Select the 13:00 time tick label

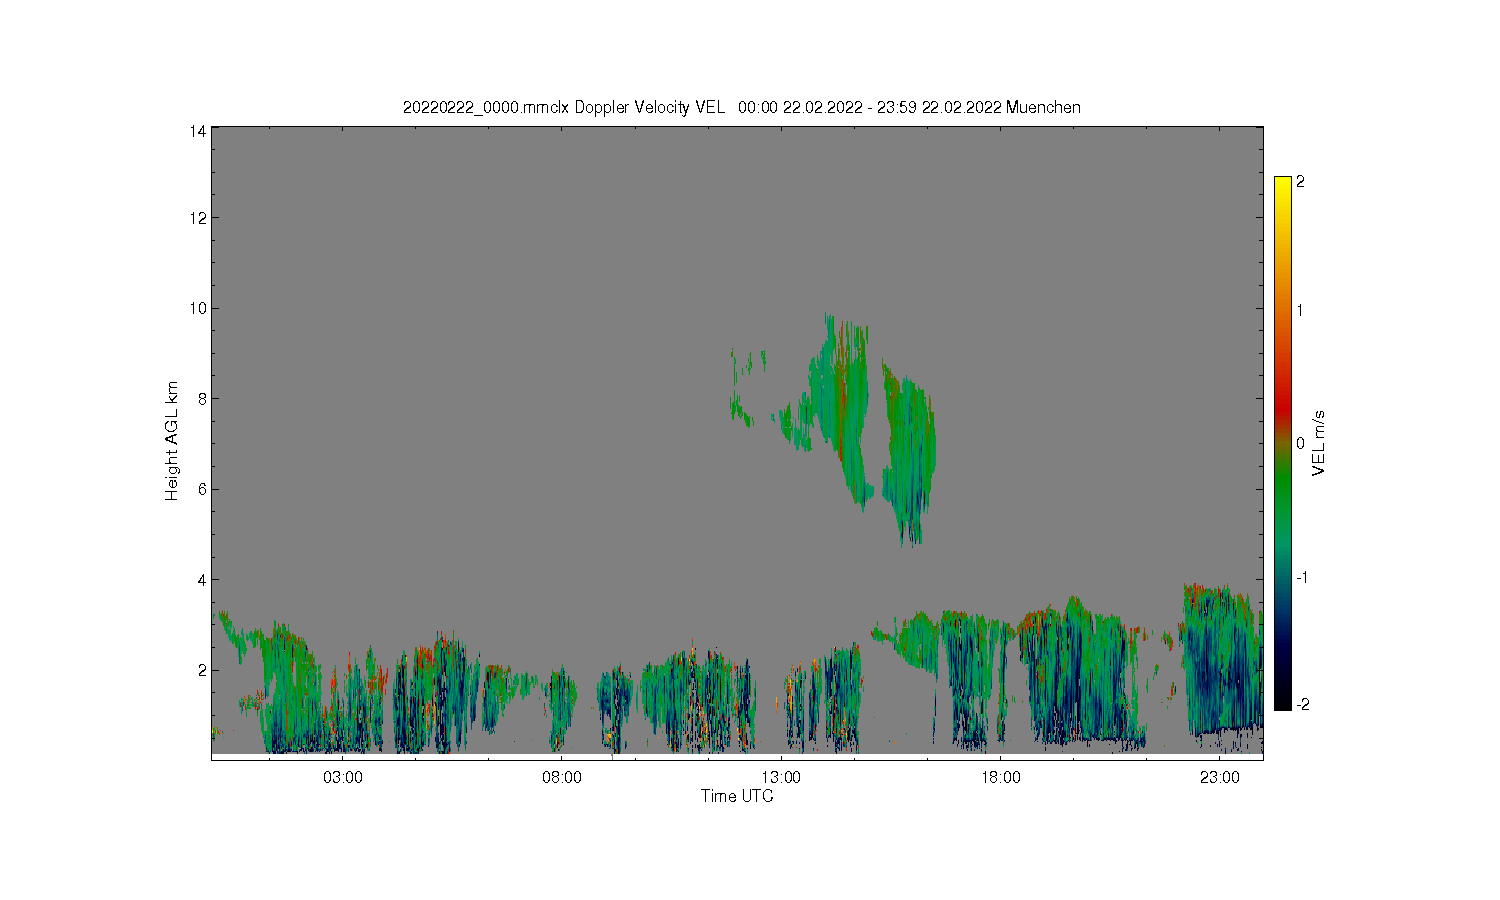(781, 778)
